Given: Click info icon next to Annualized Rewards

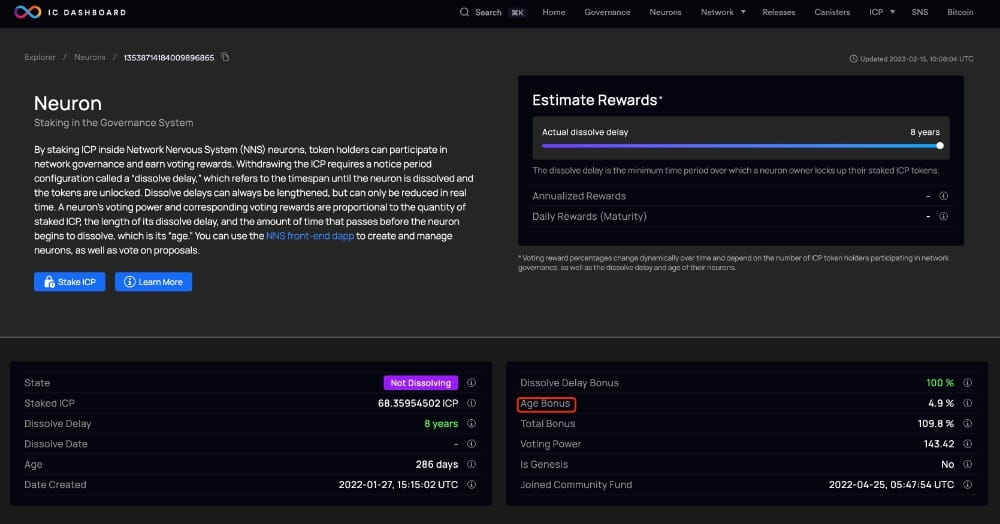Looking at the screenshot, I should (x=943, y=196).
